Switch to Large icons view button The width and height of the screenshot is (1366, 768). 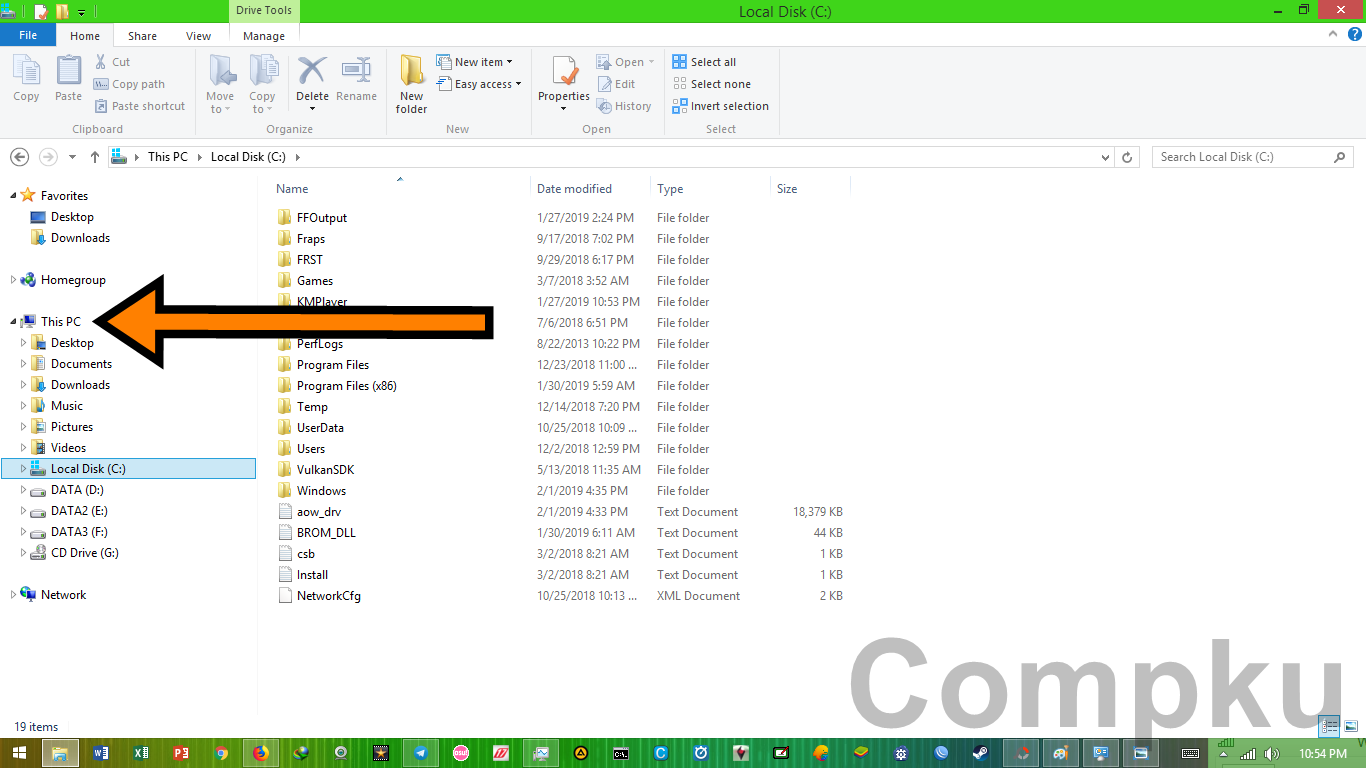coord(1350,727)
